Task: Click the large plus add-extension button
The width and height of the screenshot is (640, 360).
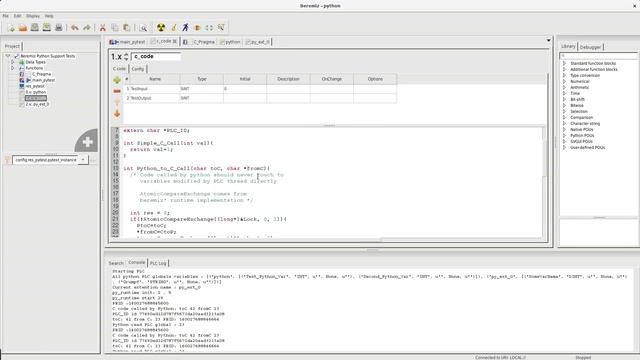Action: (x=87, y=142)
